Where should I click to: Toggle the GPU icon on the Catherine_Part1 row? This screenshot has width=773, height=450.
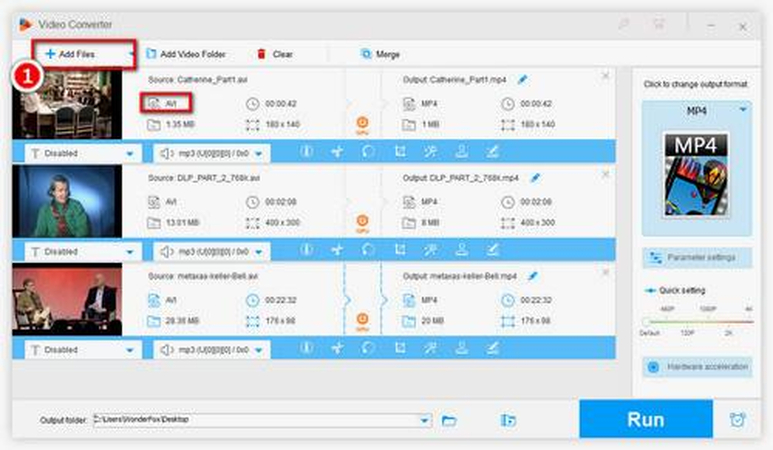coord(362,125)
